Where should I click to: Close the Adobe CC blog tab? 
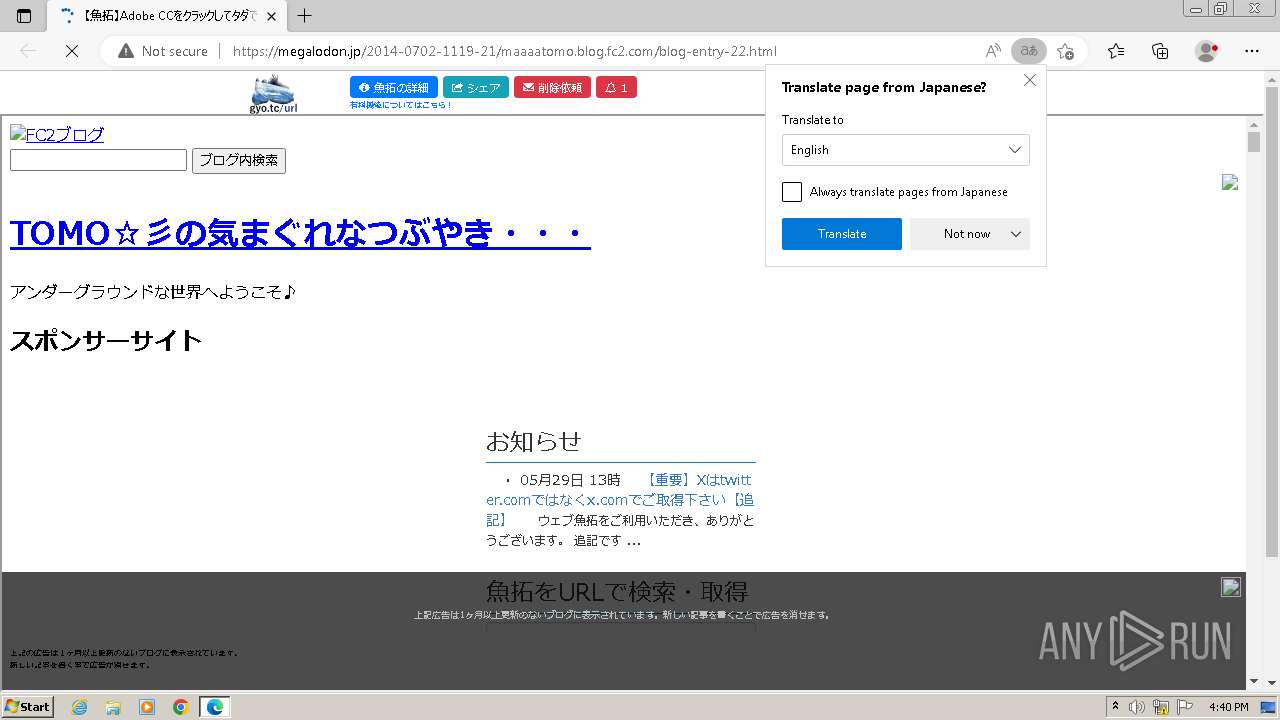271,16
